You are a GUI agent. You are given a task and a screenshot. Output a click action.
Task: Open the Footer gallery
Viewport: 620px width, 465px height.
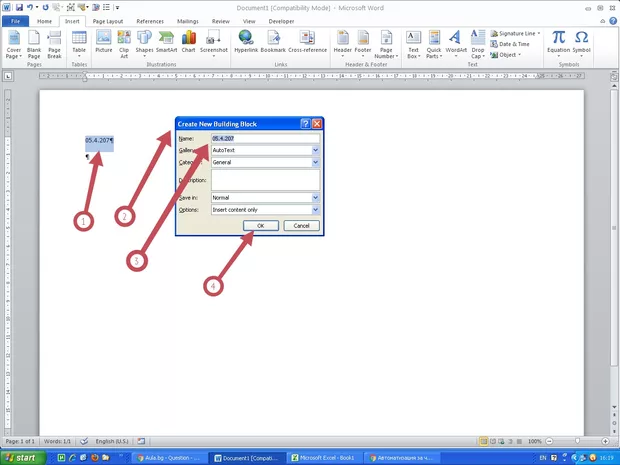[363, 43]
